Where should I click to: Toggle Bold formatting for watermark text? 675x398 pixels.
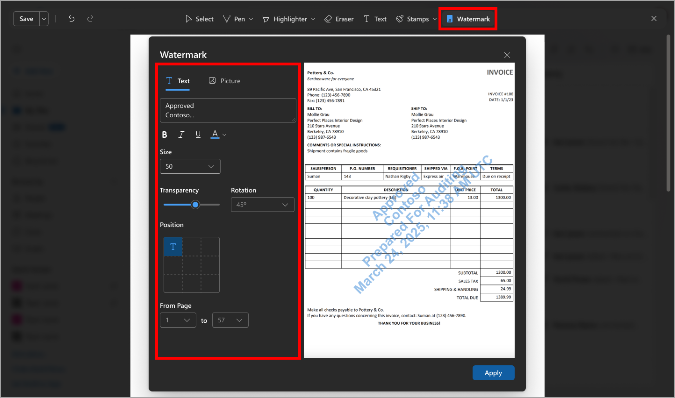(164, 135)
